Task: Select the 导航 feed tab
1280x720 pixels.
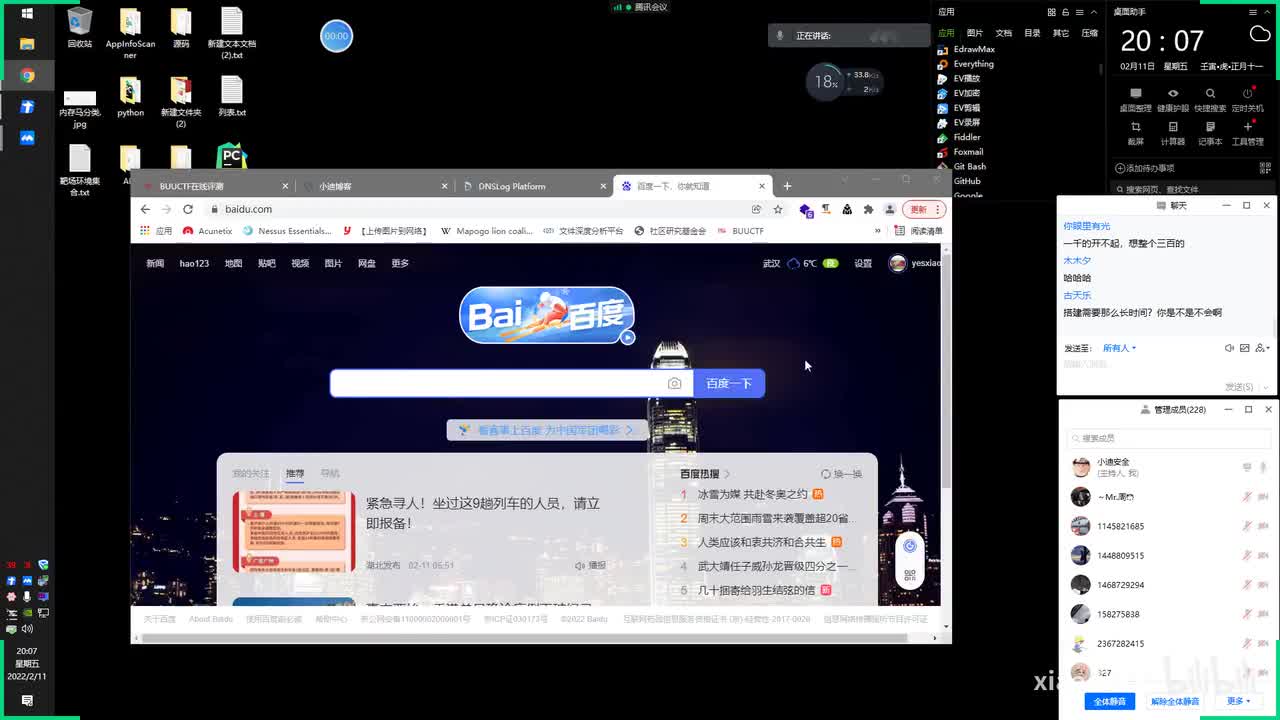Action: [330, 474]
